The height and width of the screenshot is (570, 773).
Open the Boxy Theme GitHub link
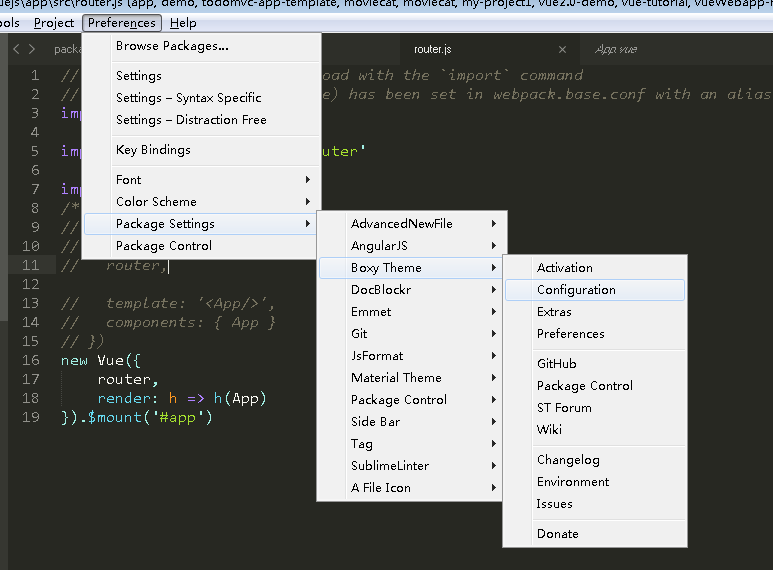point(557,364)
